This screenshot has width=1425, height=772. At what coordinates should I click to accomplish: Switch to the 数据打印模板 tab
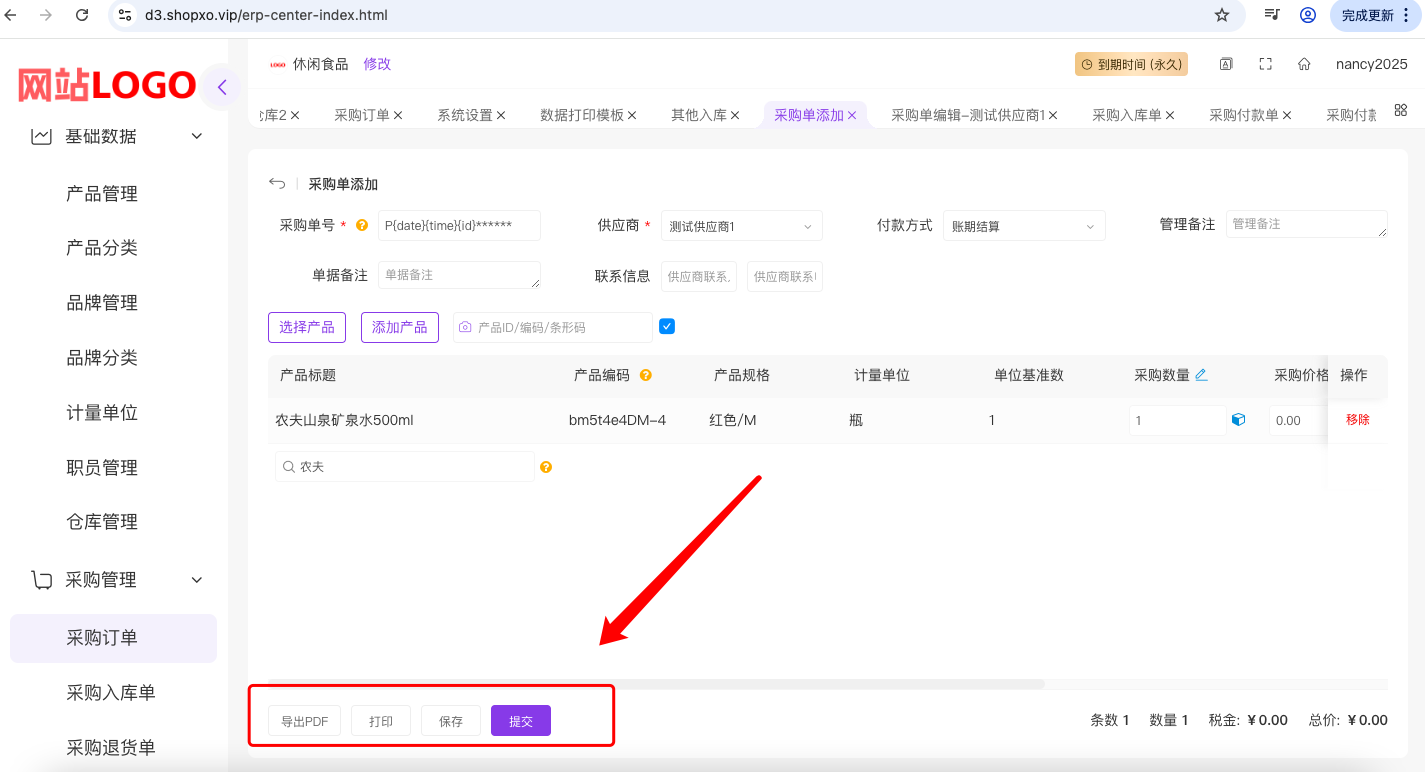(582, 115)
